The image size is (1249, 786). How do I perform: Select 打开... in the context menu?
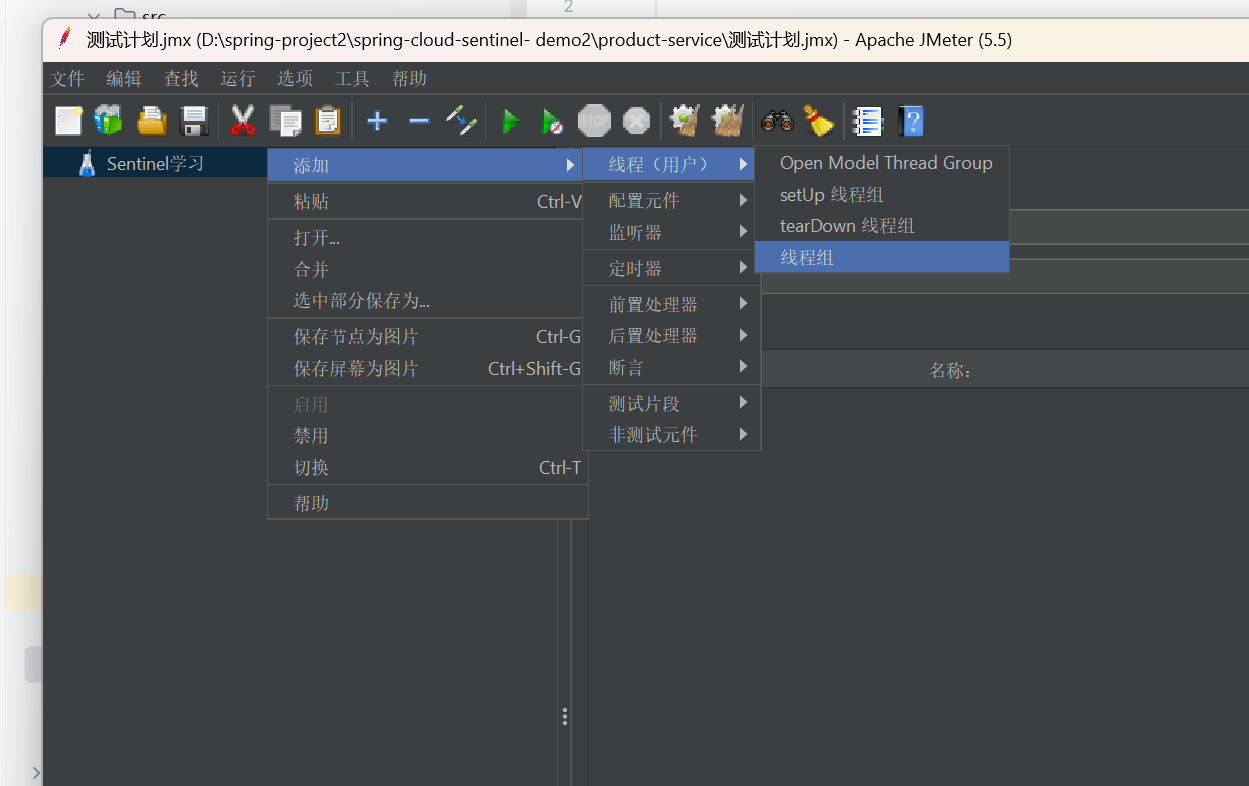click(427, 238)
